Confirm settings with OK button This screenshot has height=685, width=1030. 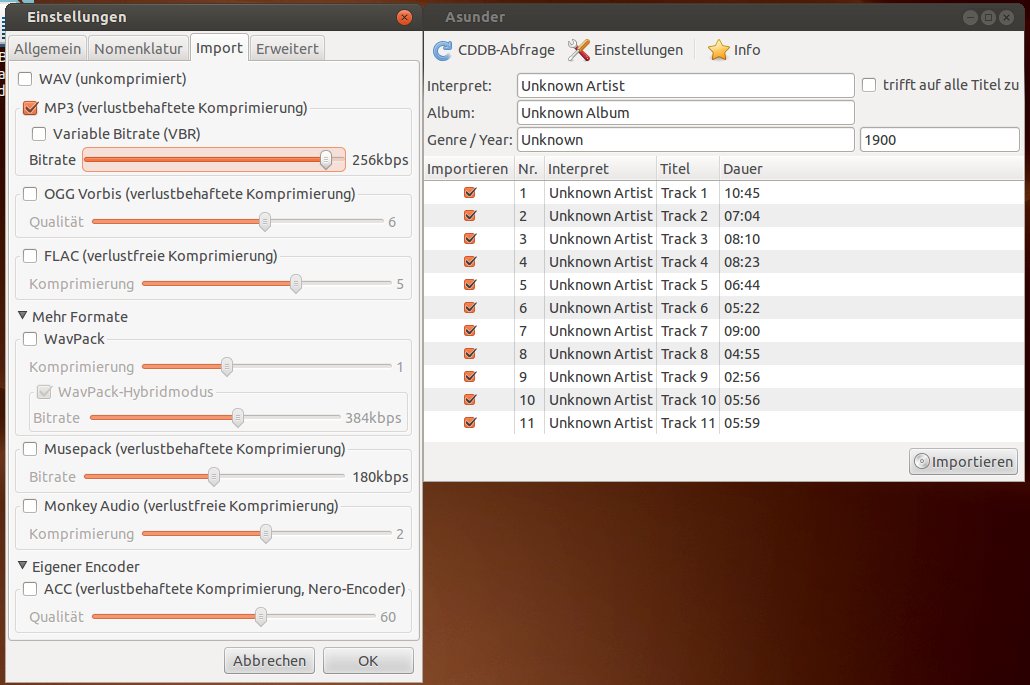368,661
